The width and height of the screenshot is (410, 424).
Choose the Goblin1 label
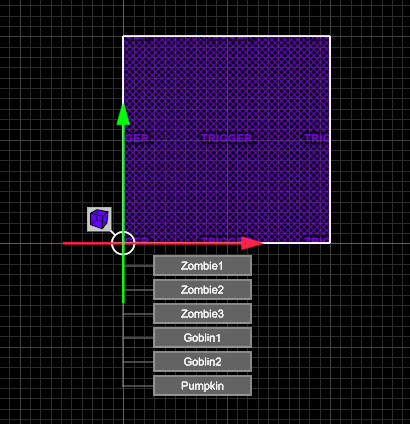202,338
